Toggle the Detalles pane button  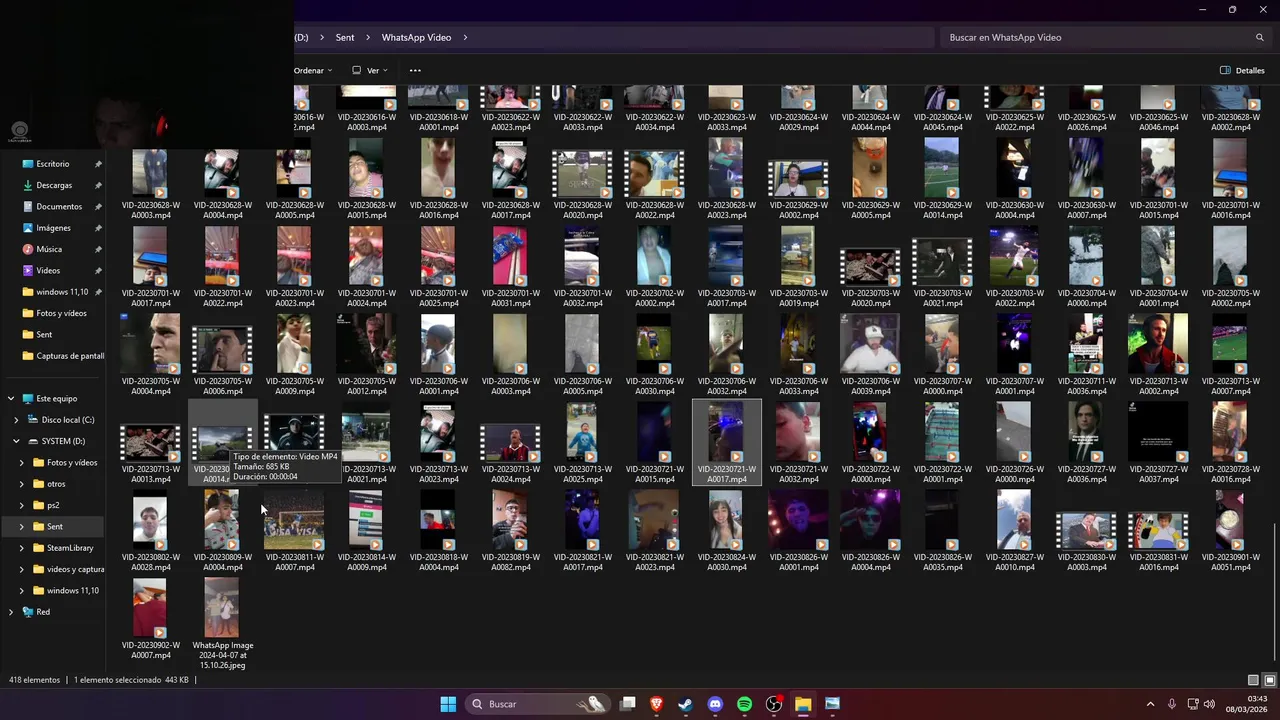[x=1242, y=70]
